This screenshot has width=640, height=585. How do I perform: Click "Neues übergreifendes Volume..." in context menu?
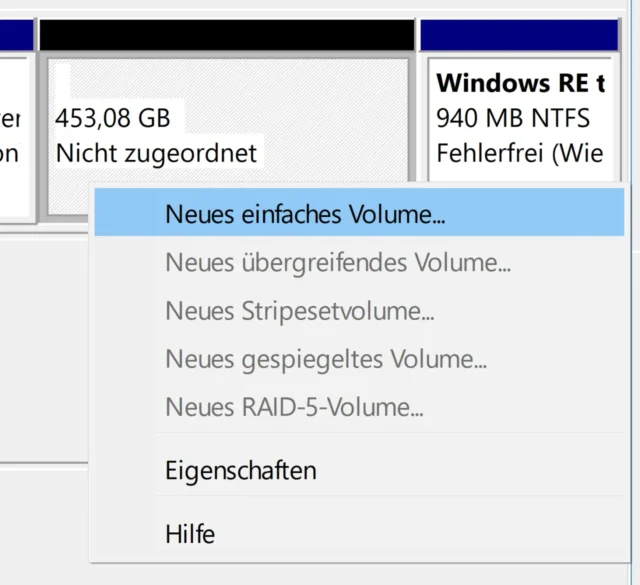[338, 263]
